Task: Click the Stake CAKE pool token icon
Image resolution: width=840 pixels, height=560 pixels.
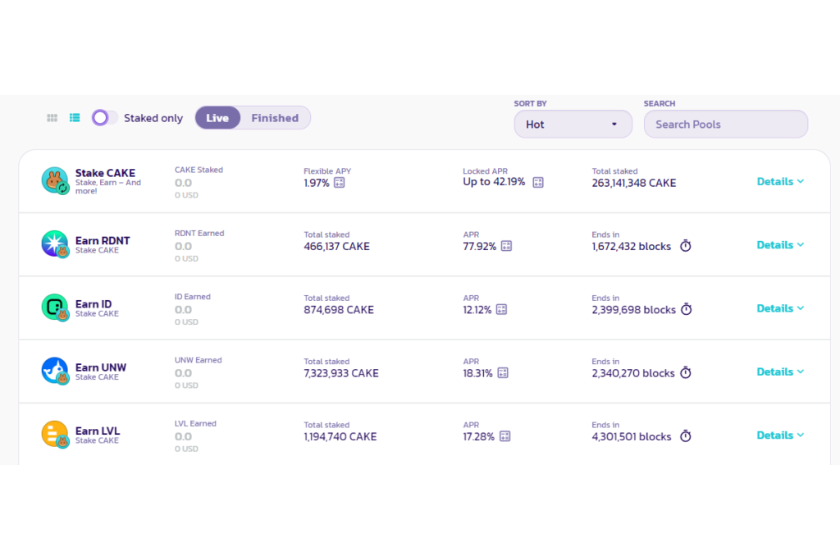Action: pyautogui.click(x=55, y=181)
